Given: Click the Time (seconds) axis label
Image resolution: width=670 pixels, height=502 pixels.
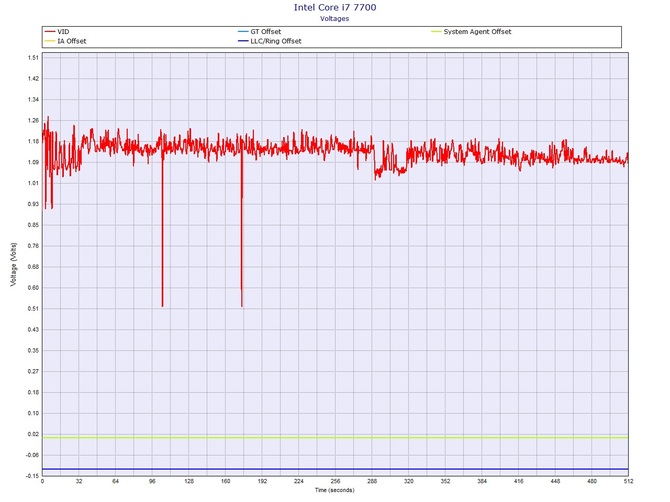Looking at the screenshot, I should 335,490.
